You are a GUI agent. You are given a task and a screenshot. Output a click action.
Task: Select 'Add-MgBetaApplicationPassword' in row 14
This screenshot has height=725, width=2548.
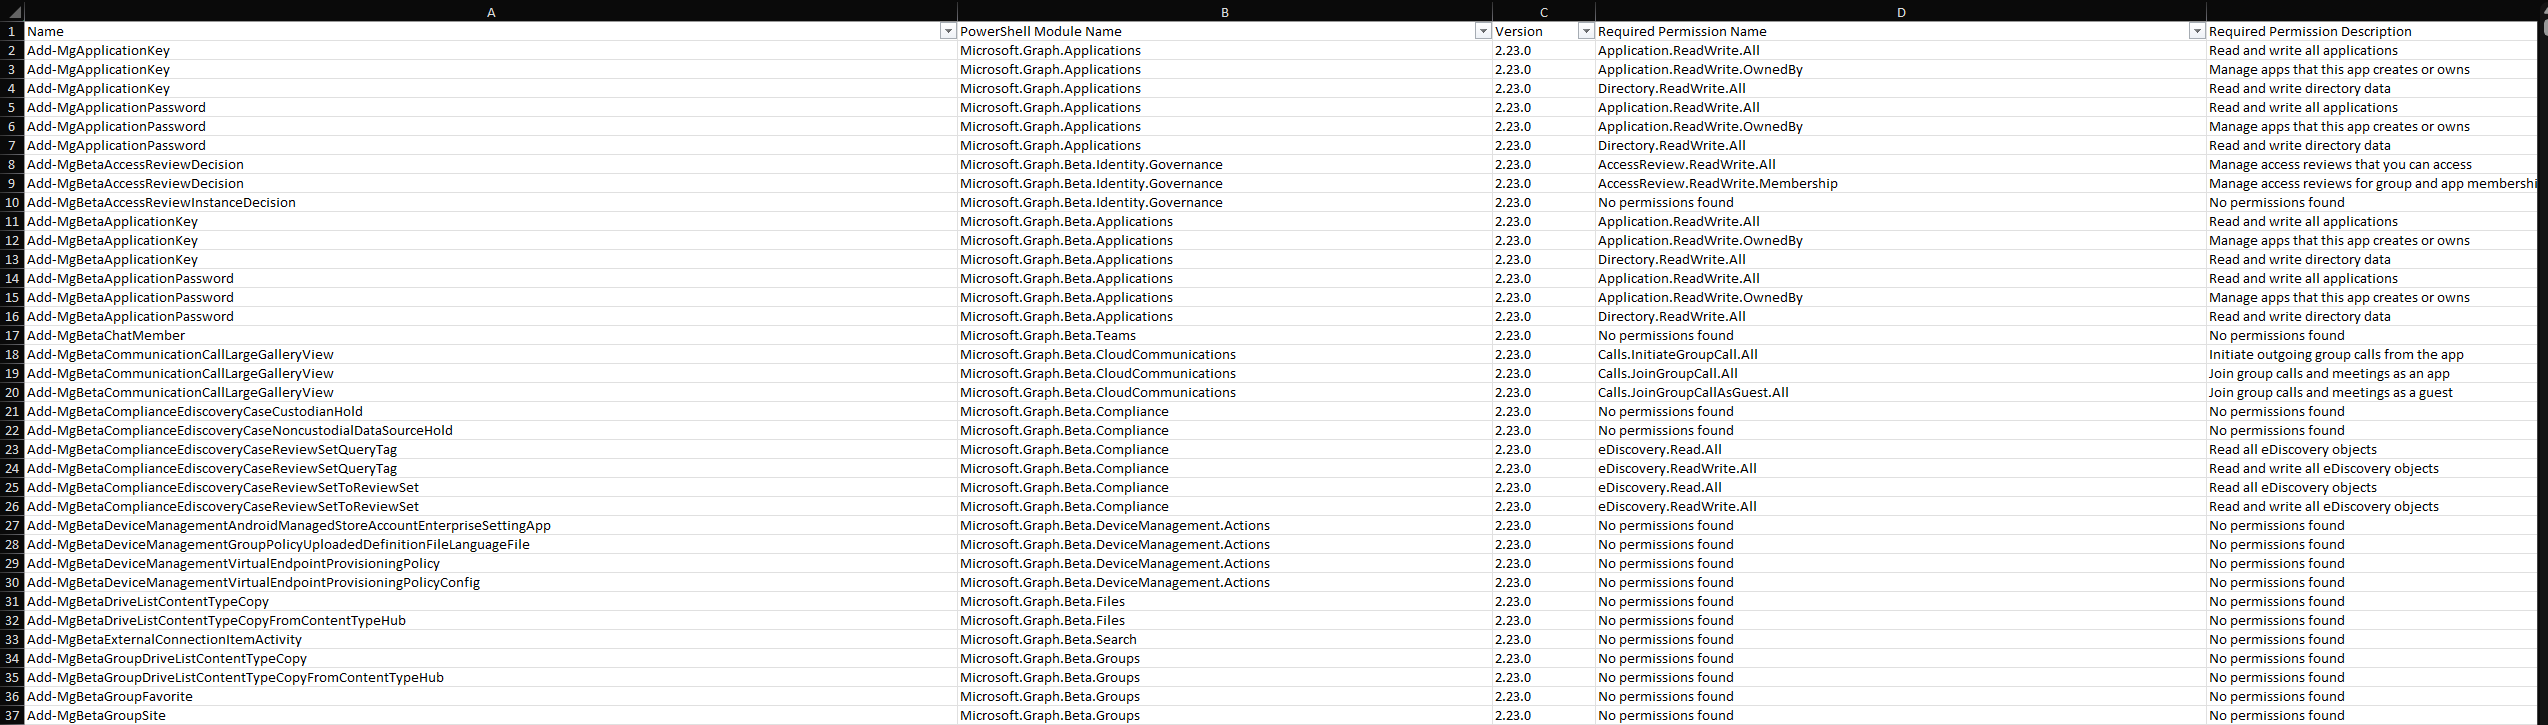pyautogui.click(x=491, y=279)
